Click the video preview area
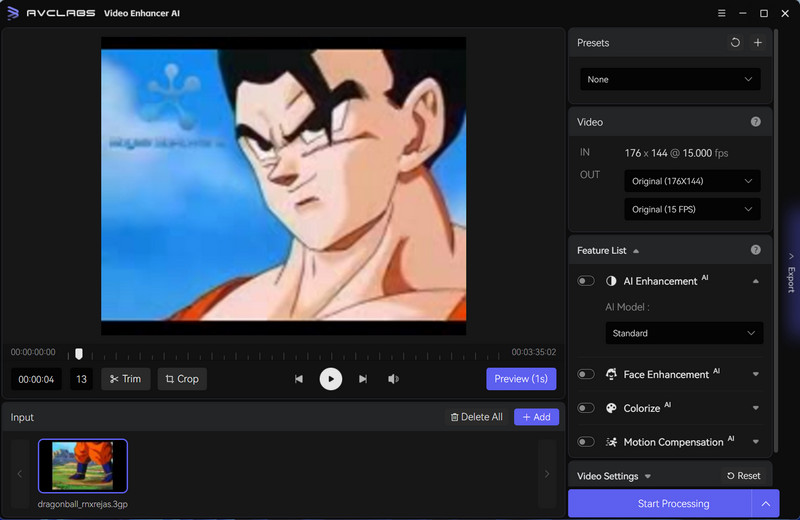This screenshot has height=520, width=800. pos(283,186)
